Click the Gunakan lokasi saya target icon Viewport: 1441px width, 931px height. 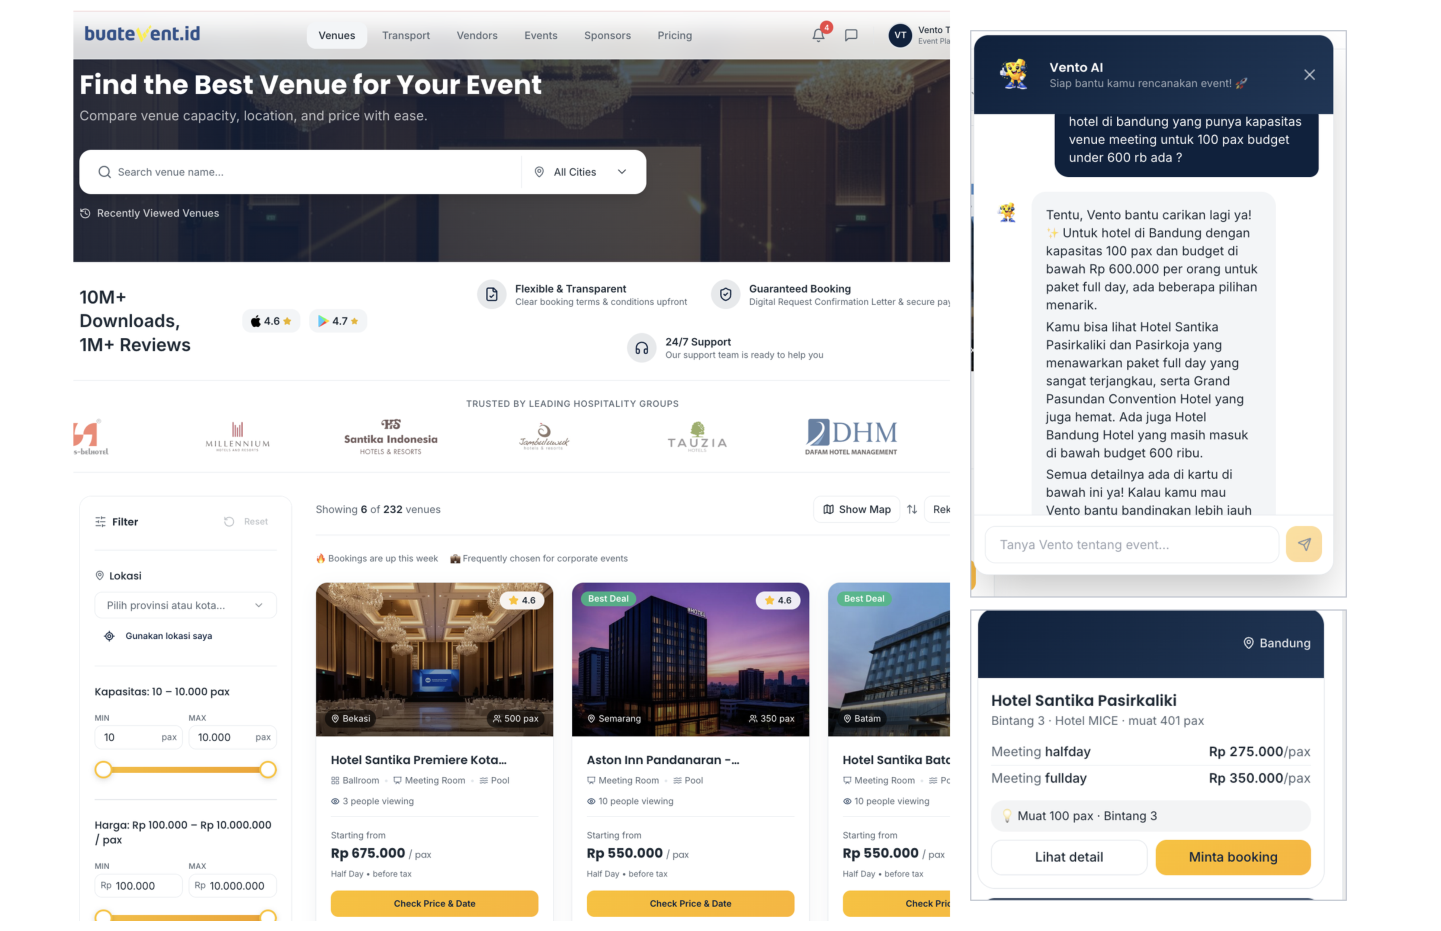pyautogui.click(x=109, y=636)
